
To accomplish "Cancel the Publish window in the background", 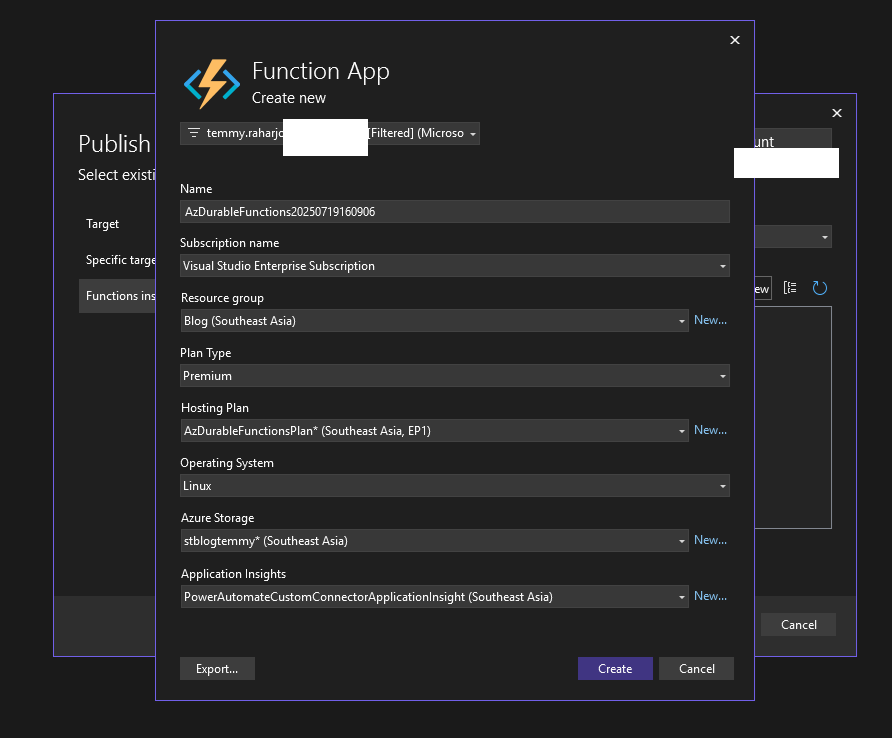I will [798, 625].
